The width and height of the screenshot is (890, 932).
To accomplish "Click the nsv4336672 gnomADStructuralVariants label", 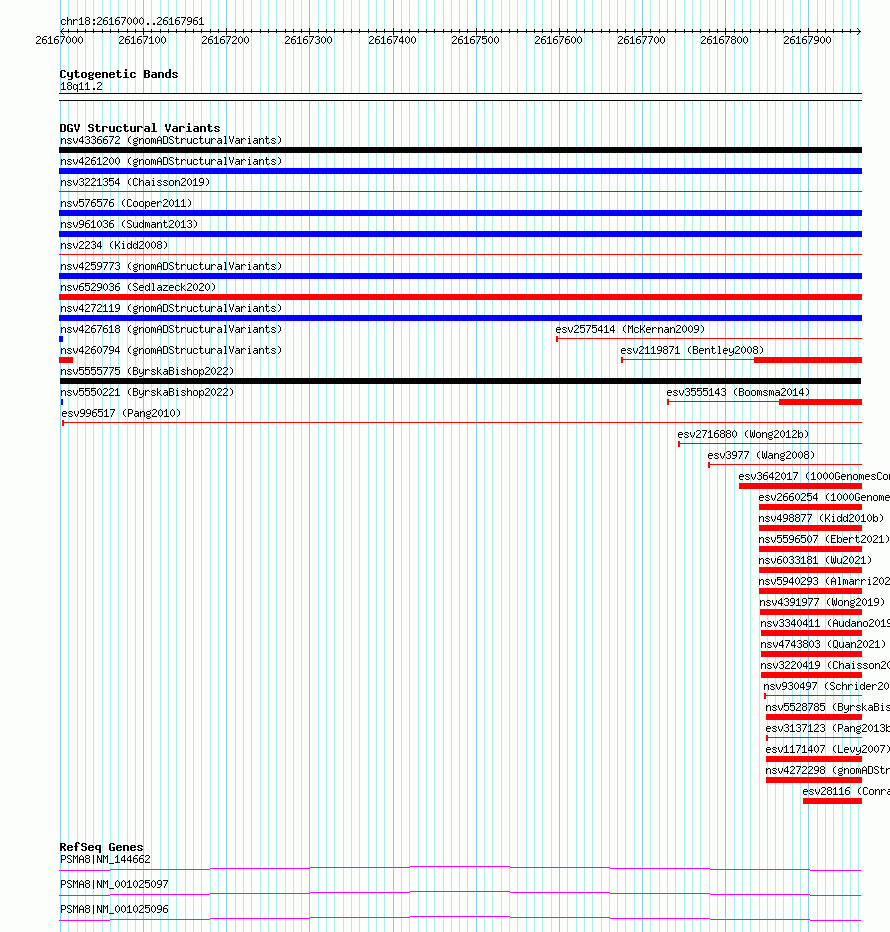I will (171, 140).
